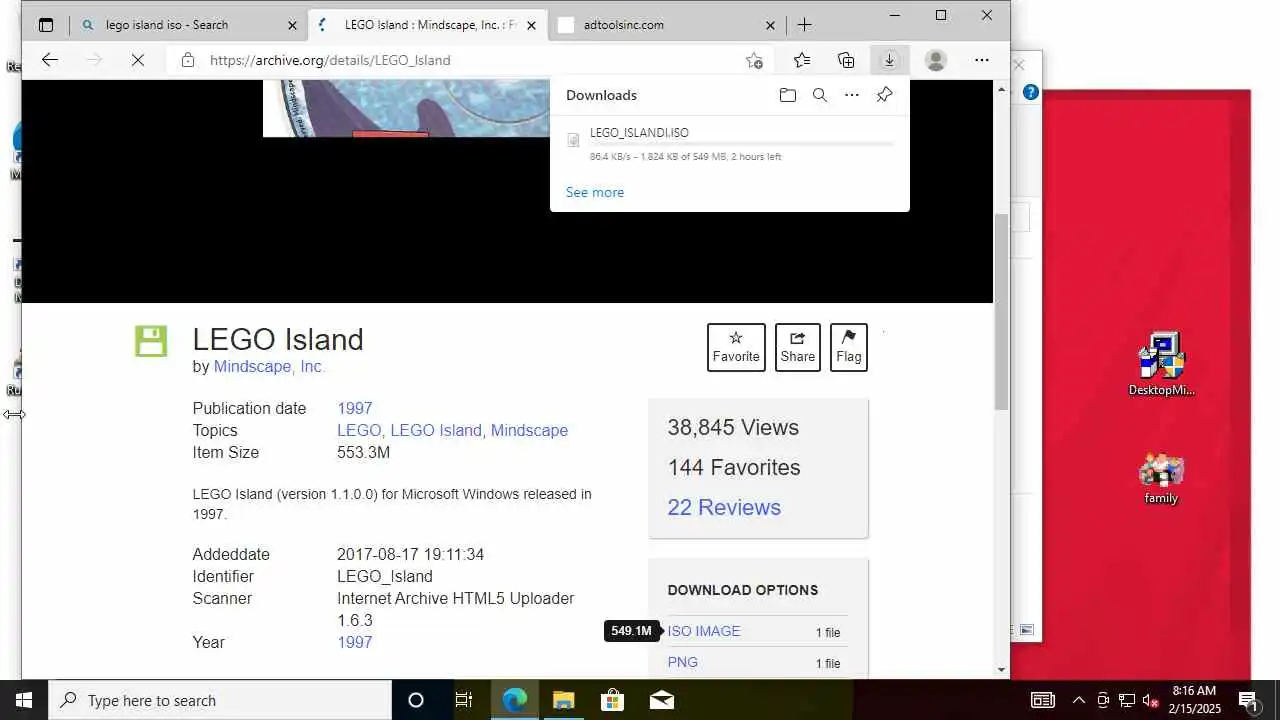The height and width of the screenshot is (720, 1280).
Task: Search downloads magnifier icon
Action: click(x=820, y=95)
